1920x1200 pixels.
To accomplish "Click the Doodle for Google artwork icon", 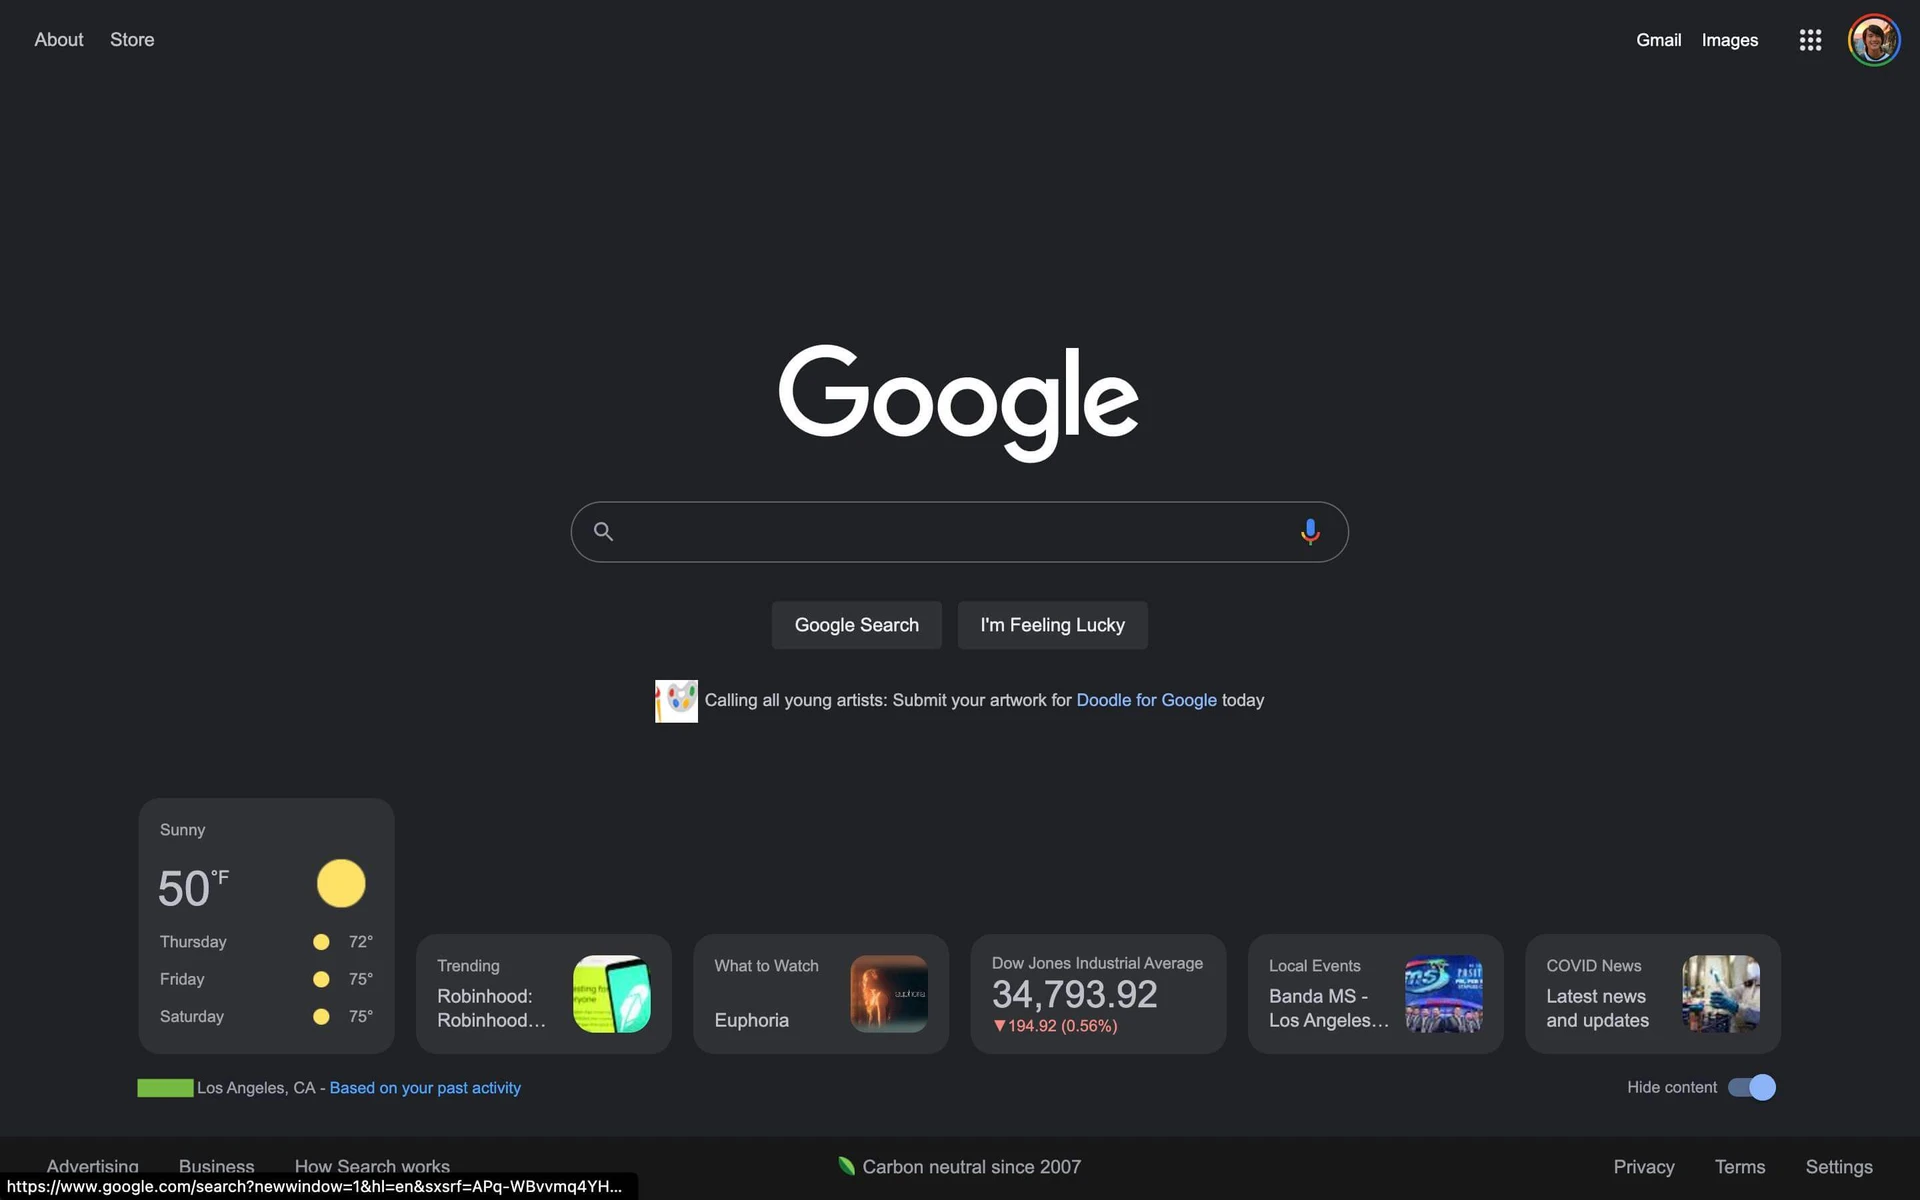I will coord(676,700).
